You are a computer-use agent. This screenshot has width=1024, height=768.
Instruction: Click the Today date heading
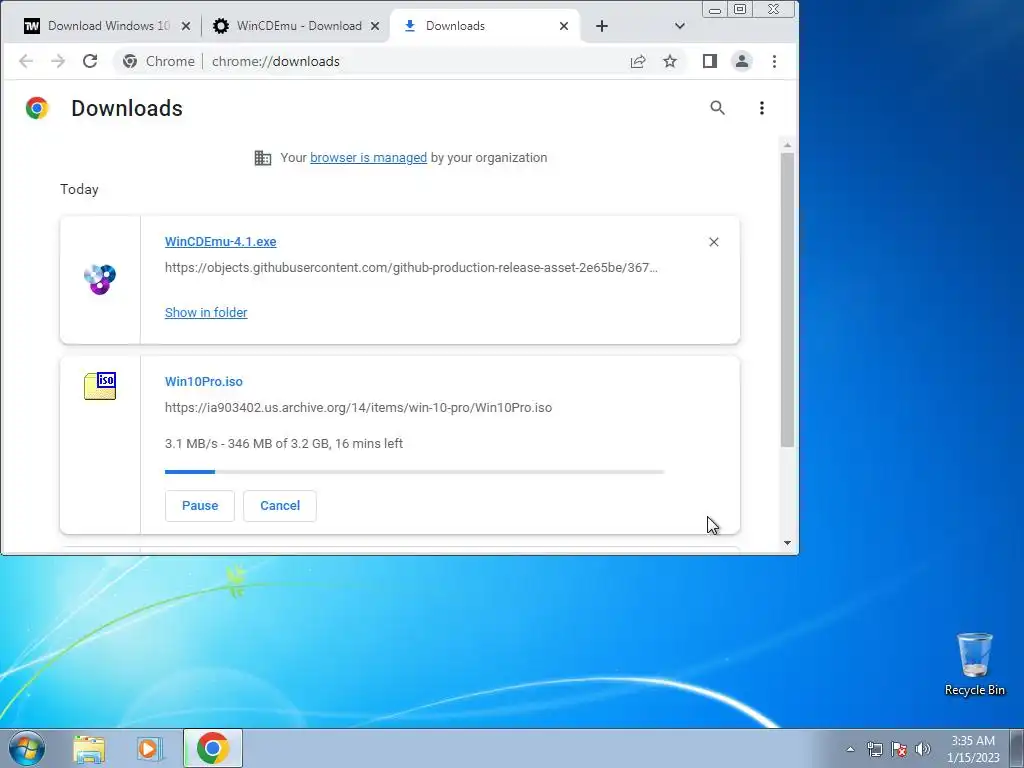point(80,189)
